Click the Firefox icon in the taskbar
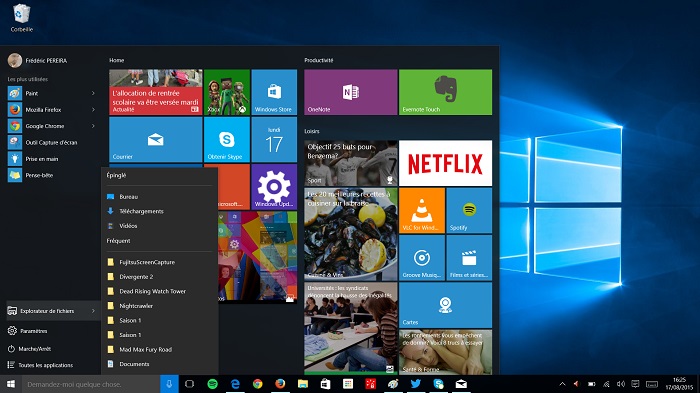This screenshot has height=393, width=700. [280, 384]
